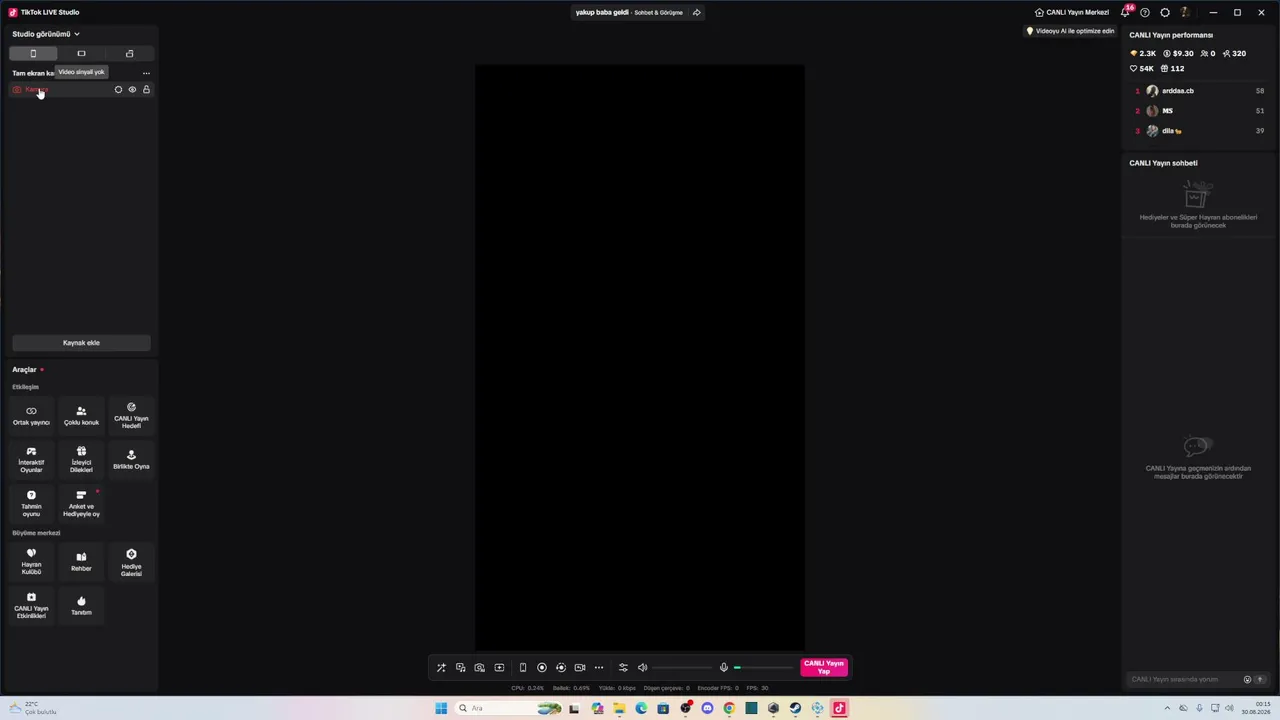Open more options in bottom toolbar
The height and width of the screenshot is (720, 1280).
pos(599,668)
